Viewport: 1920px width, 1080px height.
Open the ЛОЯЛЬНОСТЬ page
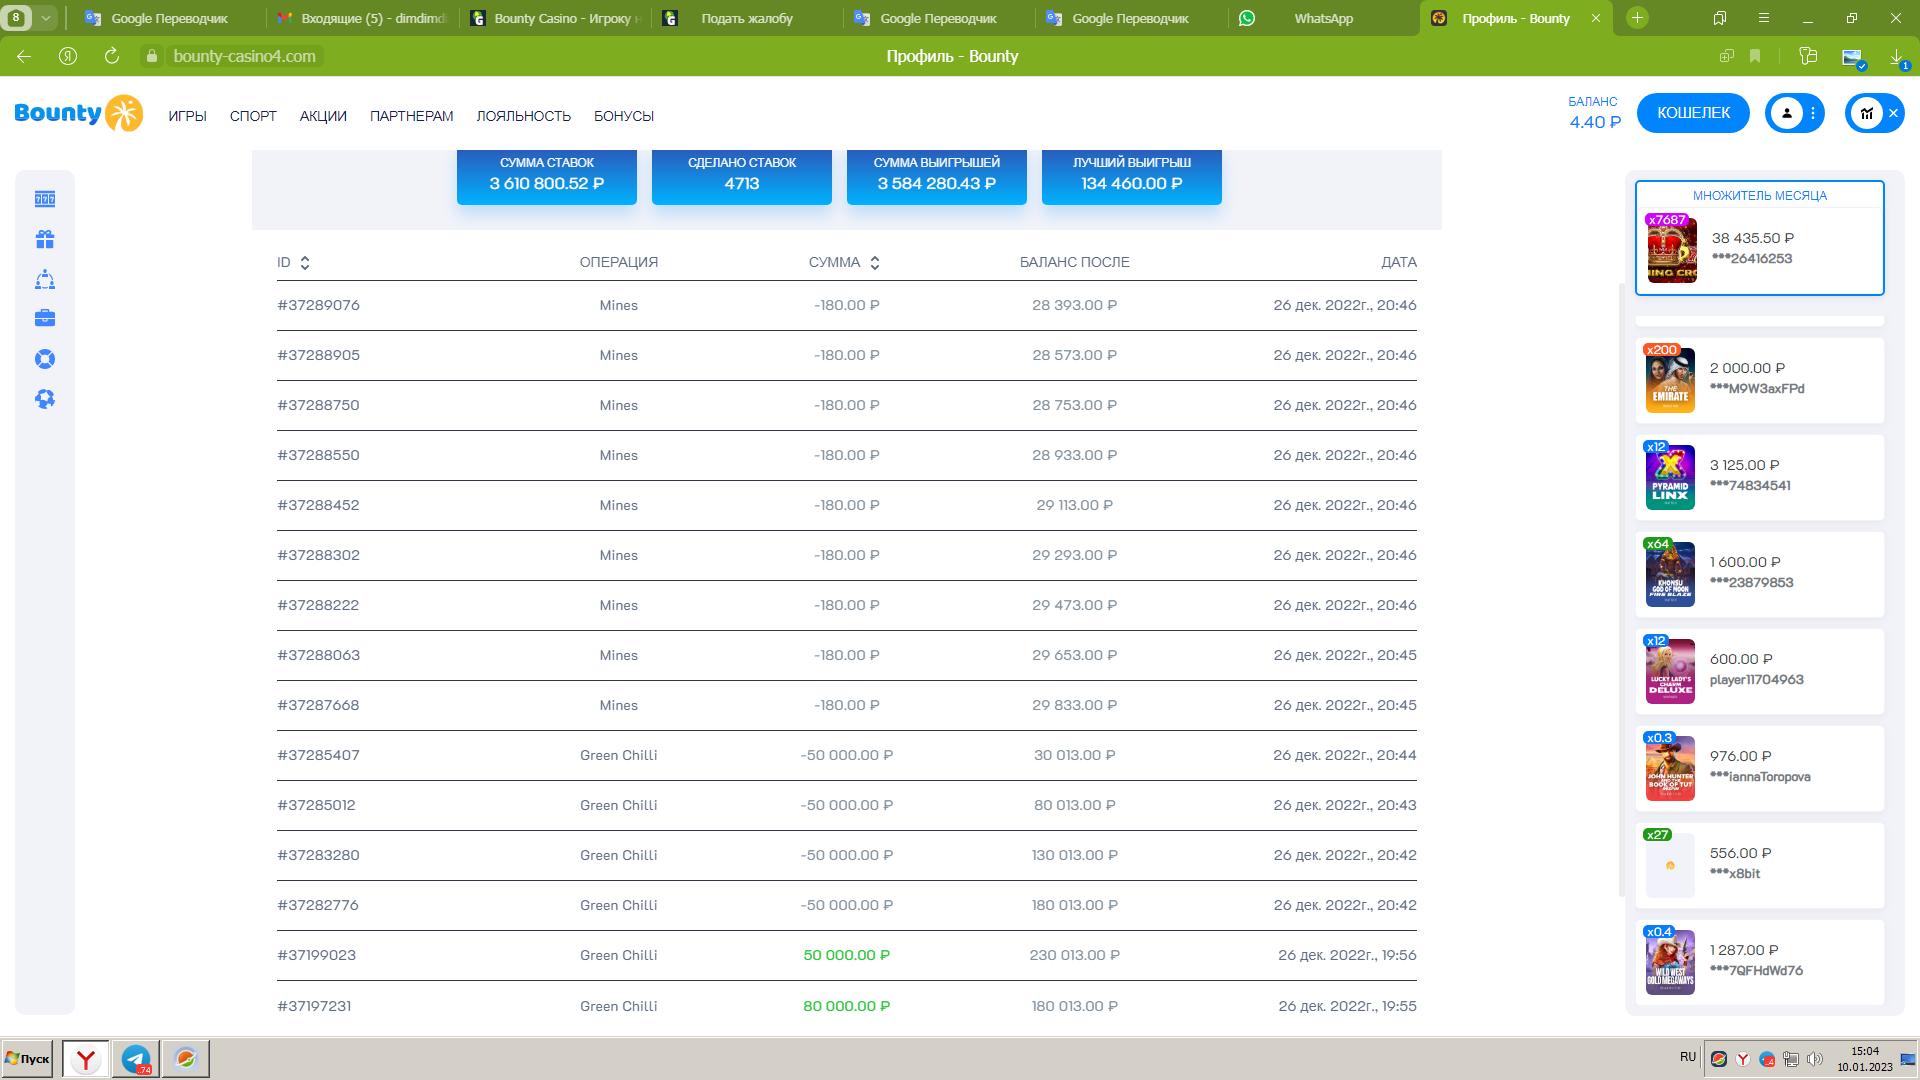pyautogui.click(x=524, y=116)
